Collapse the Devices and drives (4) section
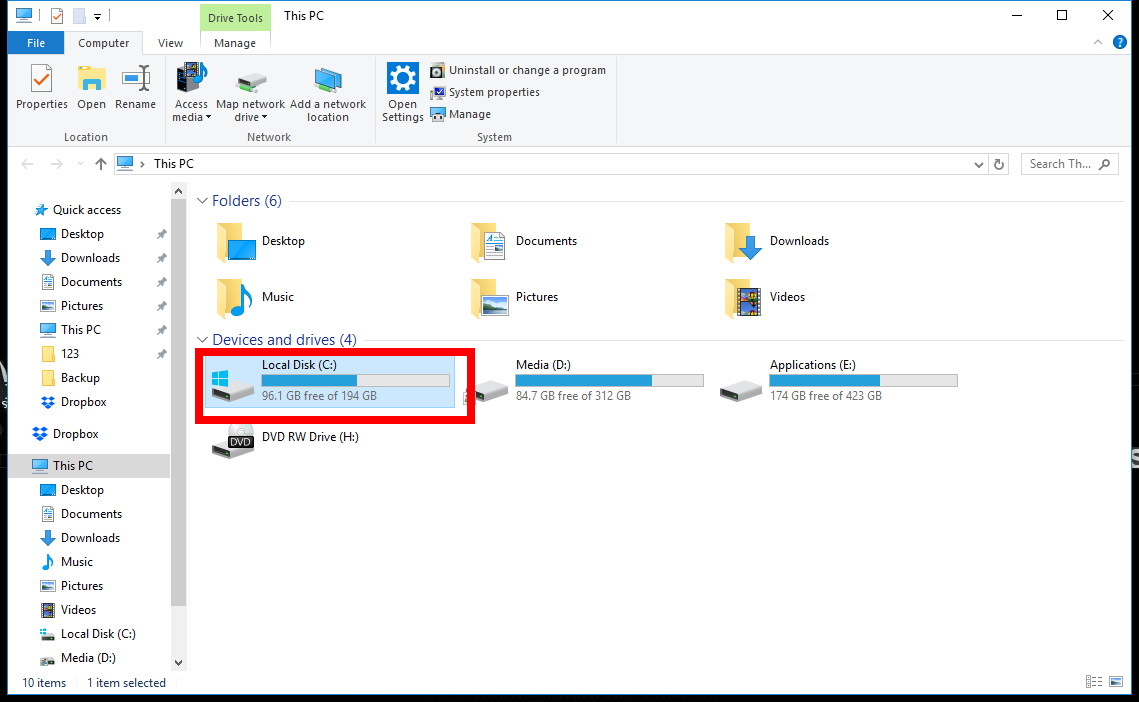The image size is (1139, 702). tap(202, 339)
